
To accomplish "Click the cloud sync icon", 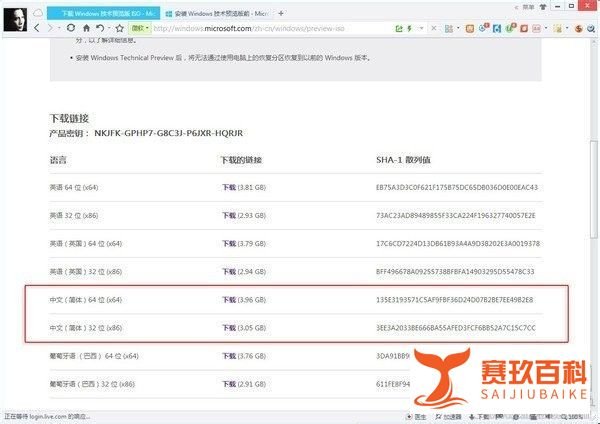I will click(x=38, y=13).
